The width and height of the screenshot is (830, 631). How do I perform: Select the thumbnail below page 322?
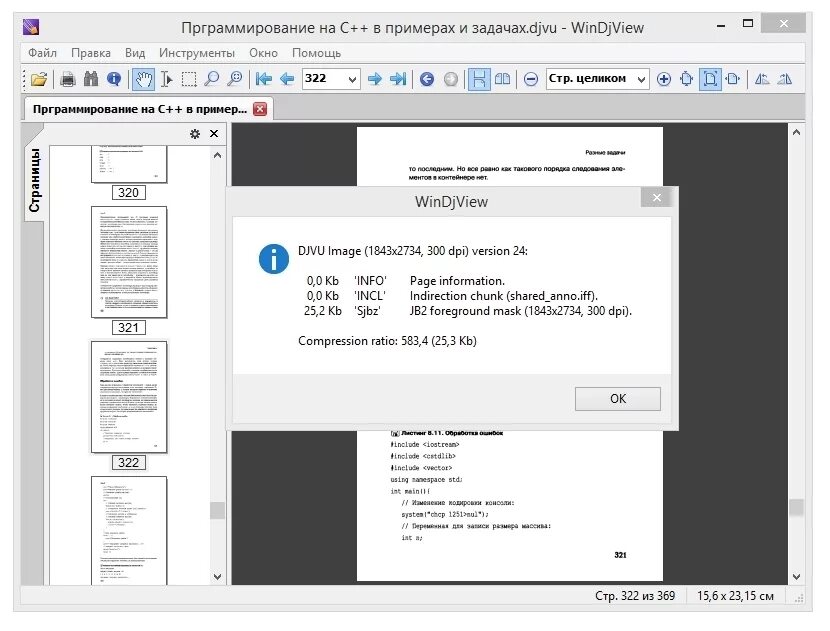(129, 530)
